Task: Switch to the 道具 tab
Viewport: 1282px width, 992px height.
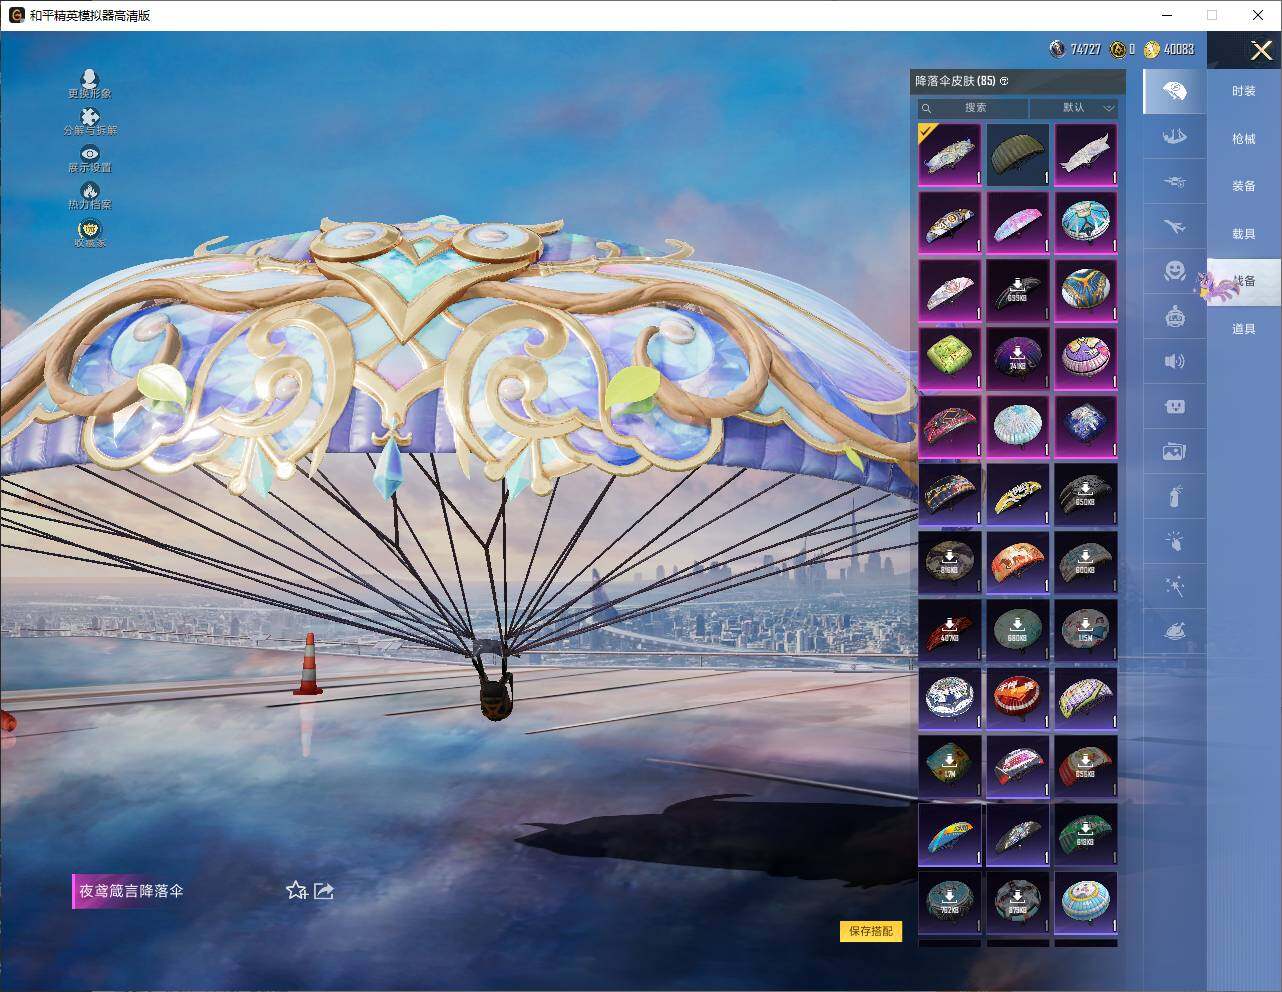Action: pos(1244,329)
